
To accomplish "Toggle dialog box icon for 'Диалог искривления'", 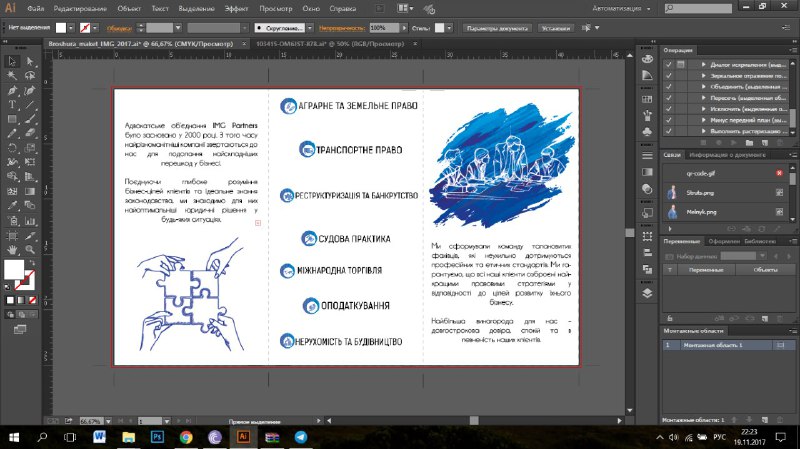I will tap(681, 65).
